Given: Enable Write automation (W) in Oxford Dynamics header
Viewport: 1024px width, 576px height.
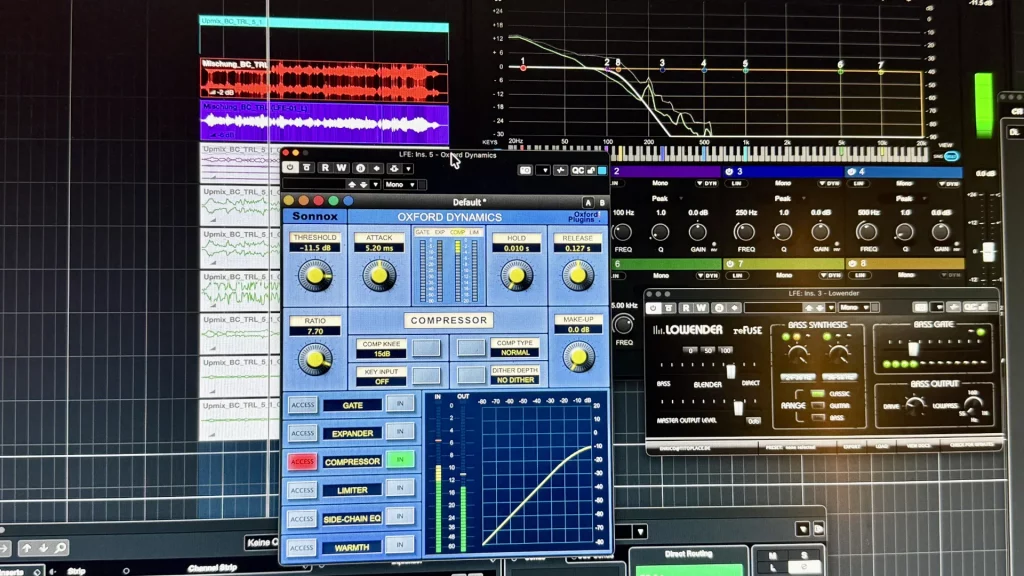Looking at the screenshot, I should point(342,168).
